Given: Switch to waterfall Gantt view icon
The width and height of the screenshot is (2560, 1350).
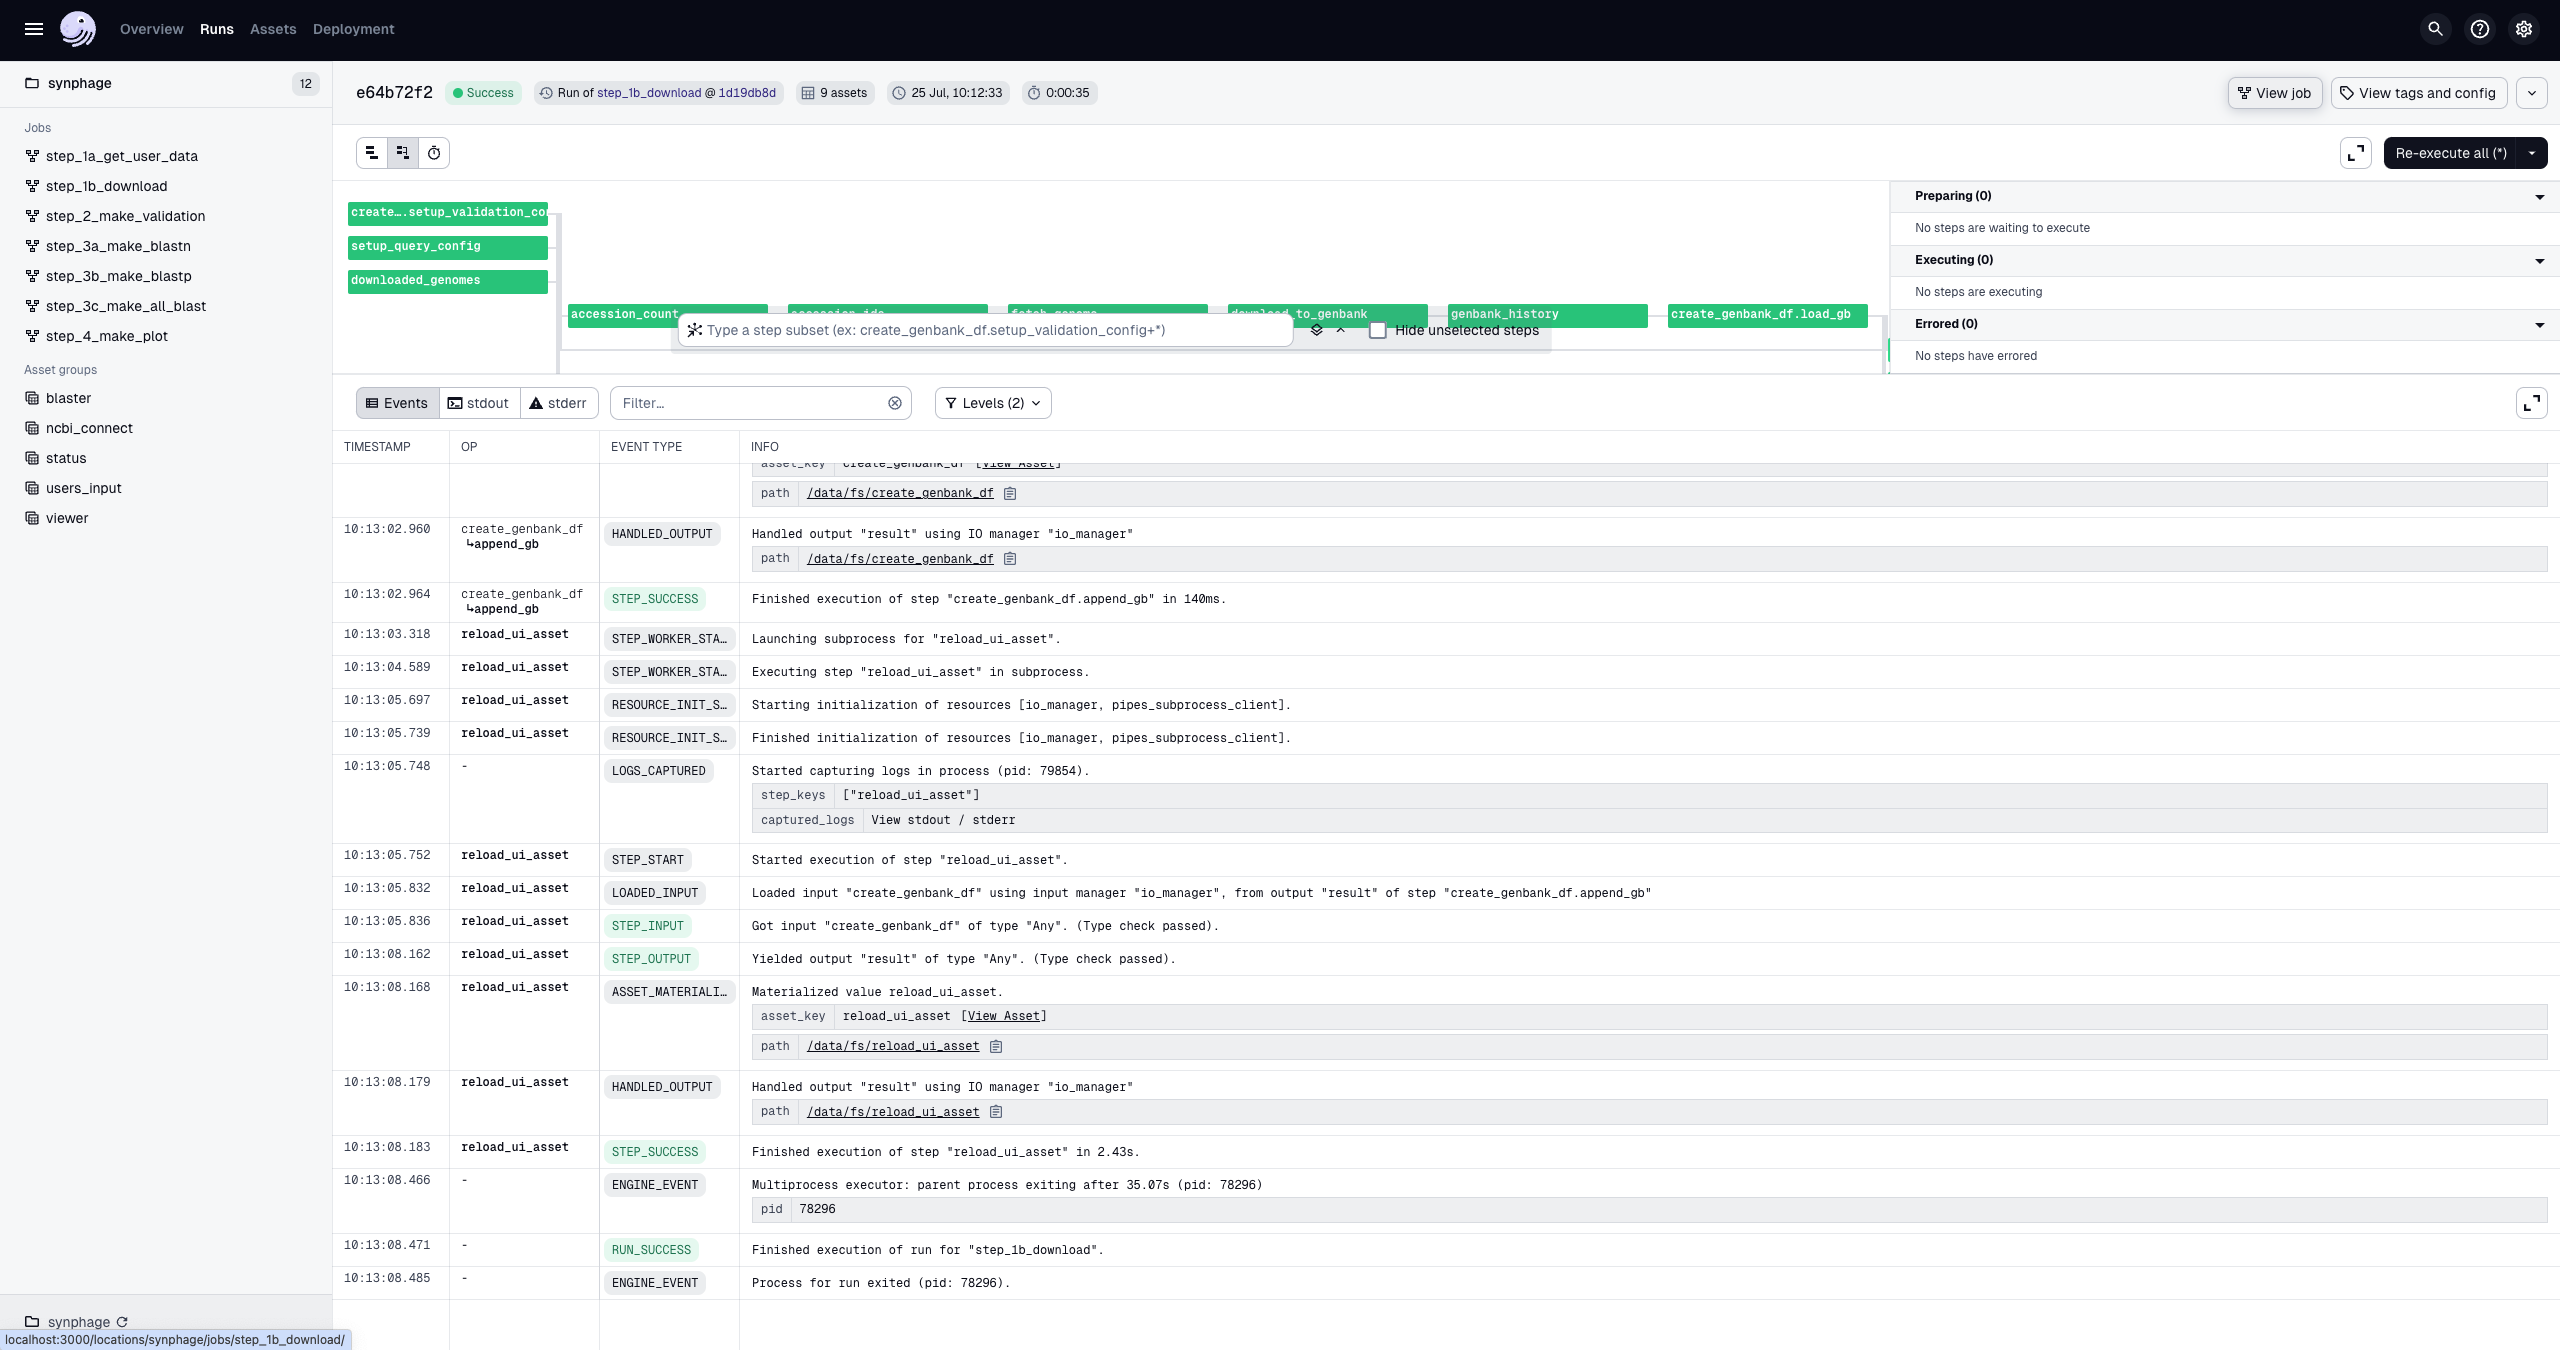Looking at the screenshot, I should [403, 153].
